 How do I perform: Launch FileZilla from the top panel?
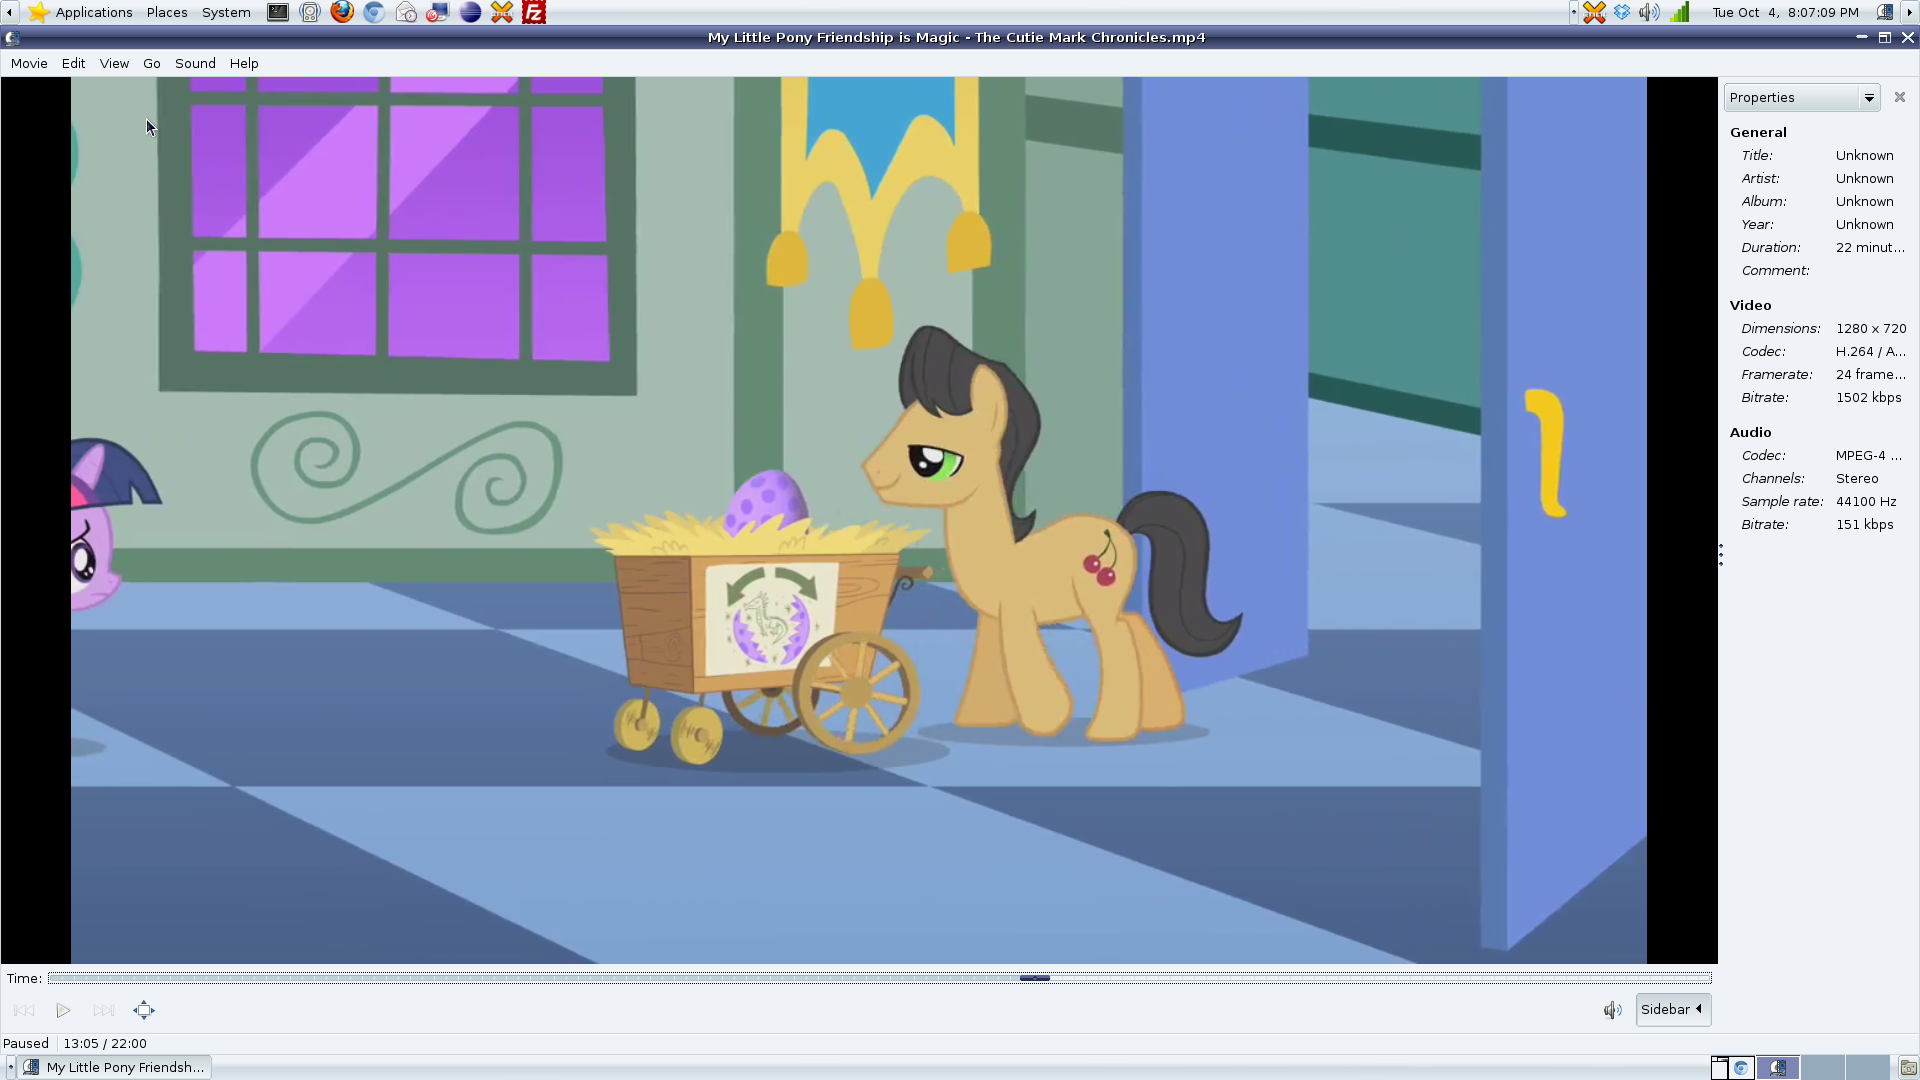pyautogui.click(x=534, y=12)
